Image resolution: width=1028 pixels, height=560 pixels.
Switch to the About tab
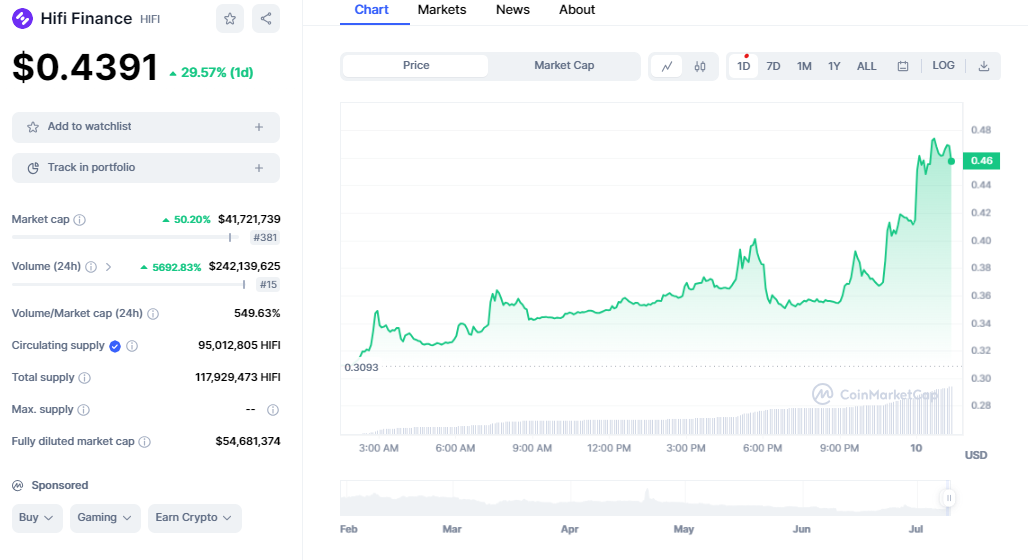click(577, 10)
